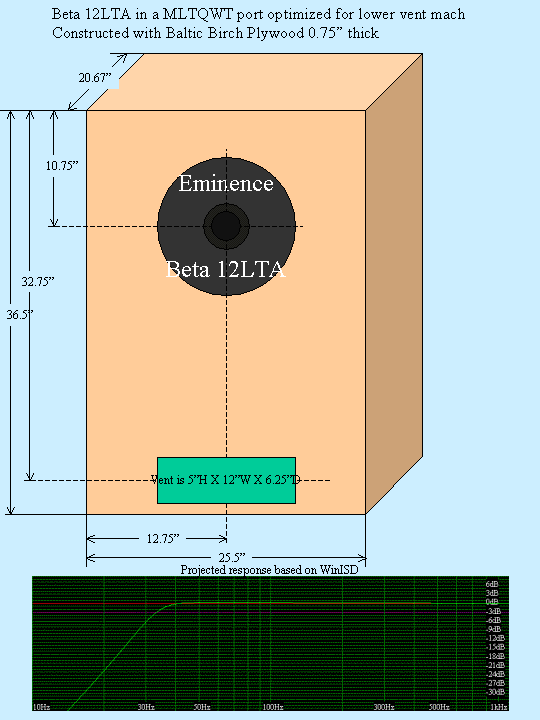
Task: Click the 30Hz frequency axis label
Action: coord(146,707)
